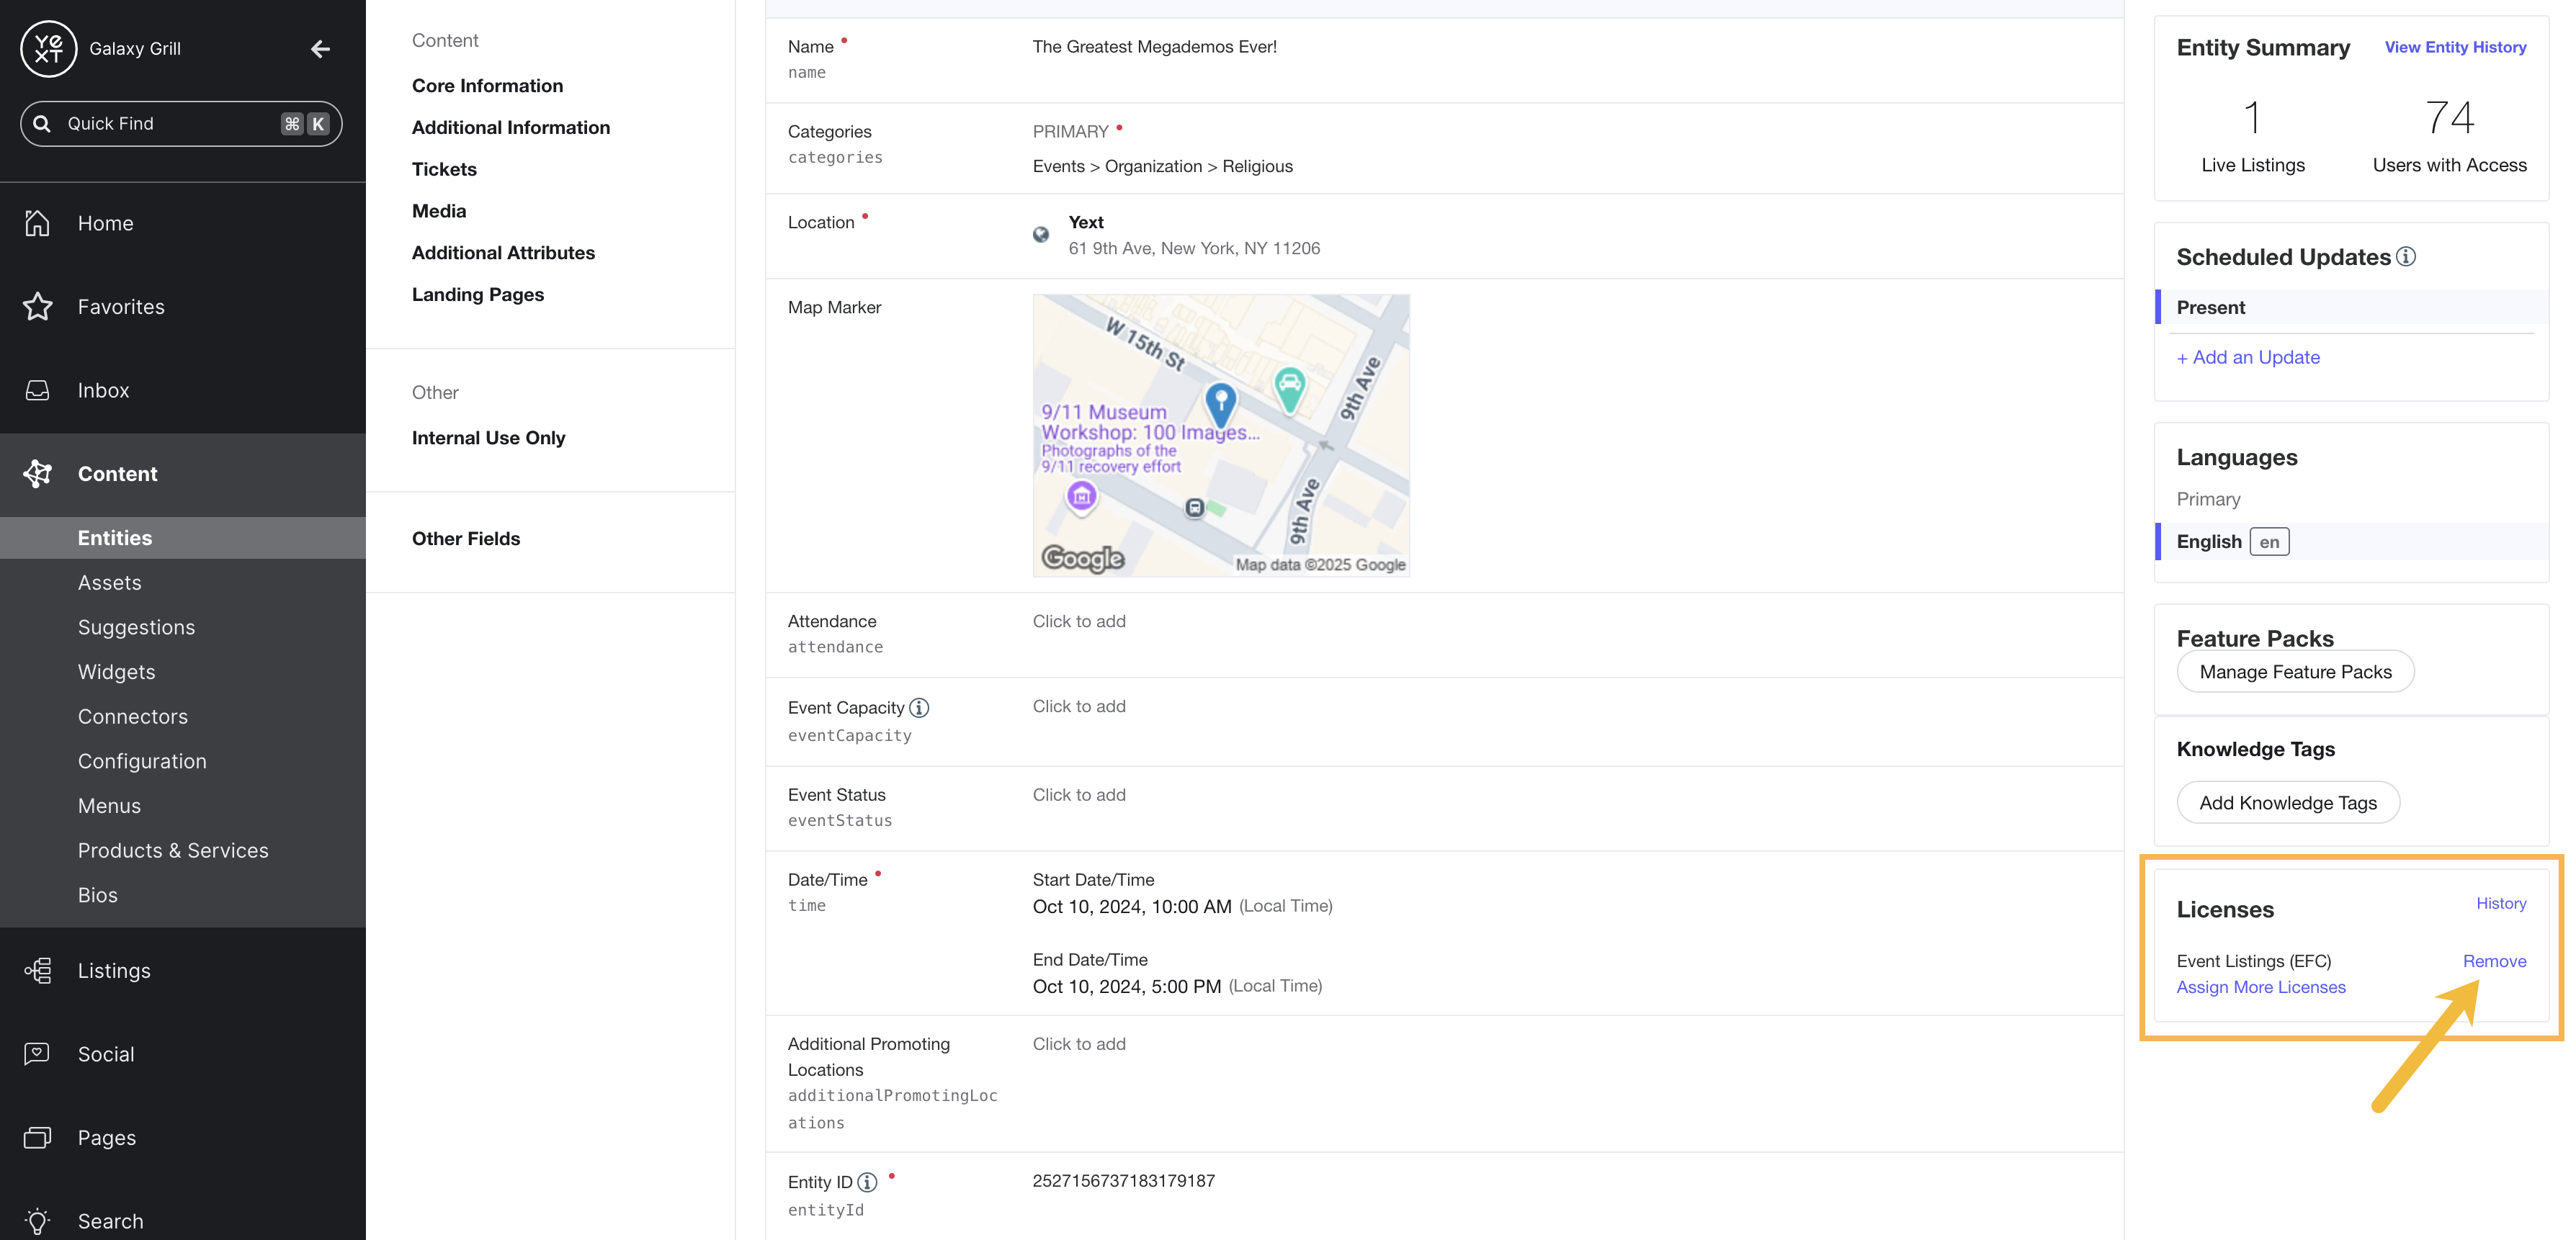Click the Yext logo icon
The height and width of the screenshot is (1240, 2576).
[x=48, y=48]
